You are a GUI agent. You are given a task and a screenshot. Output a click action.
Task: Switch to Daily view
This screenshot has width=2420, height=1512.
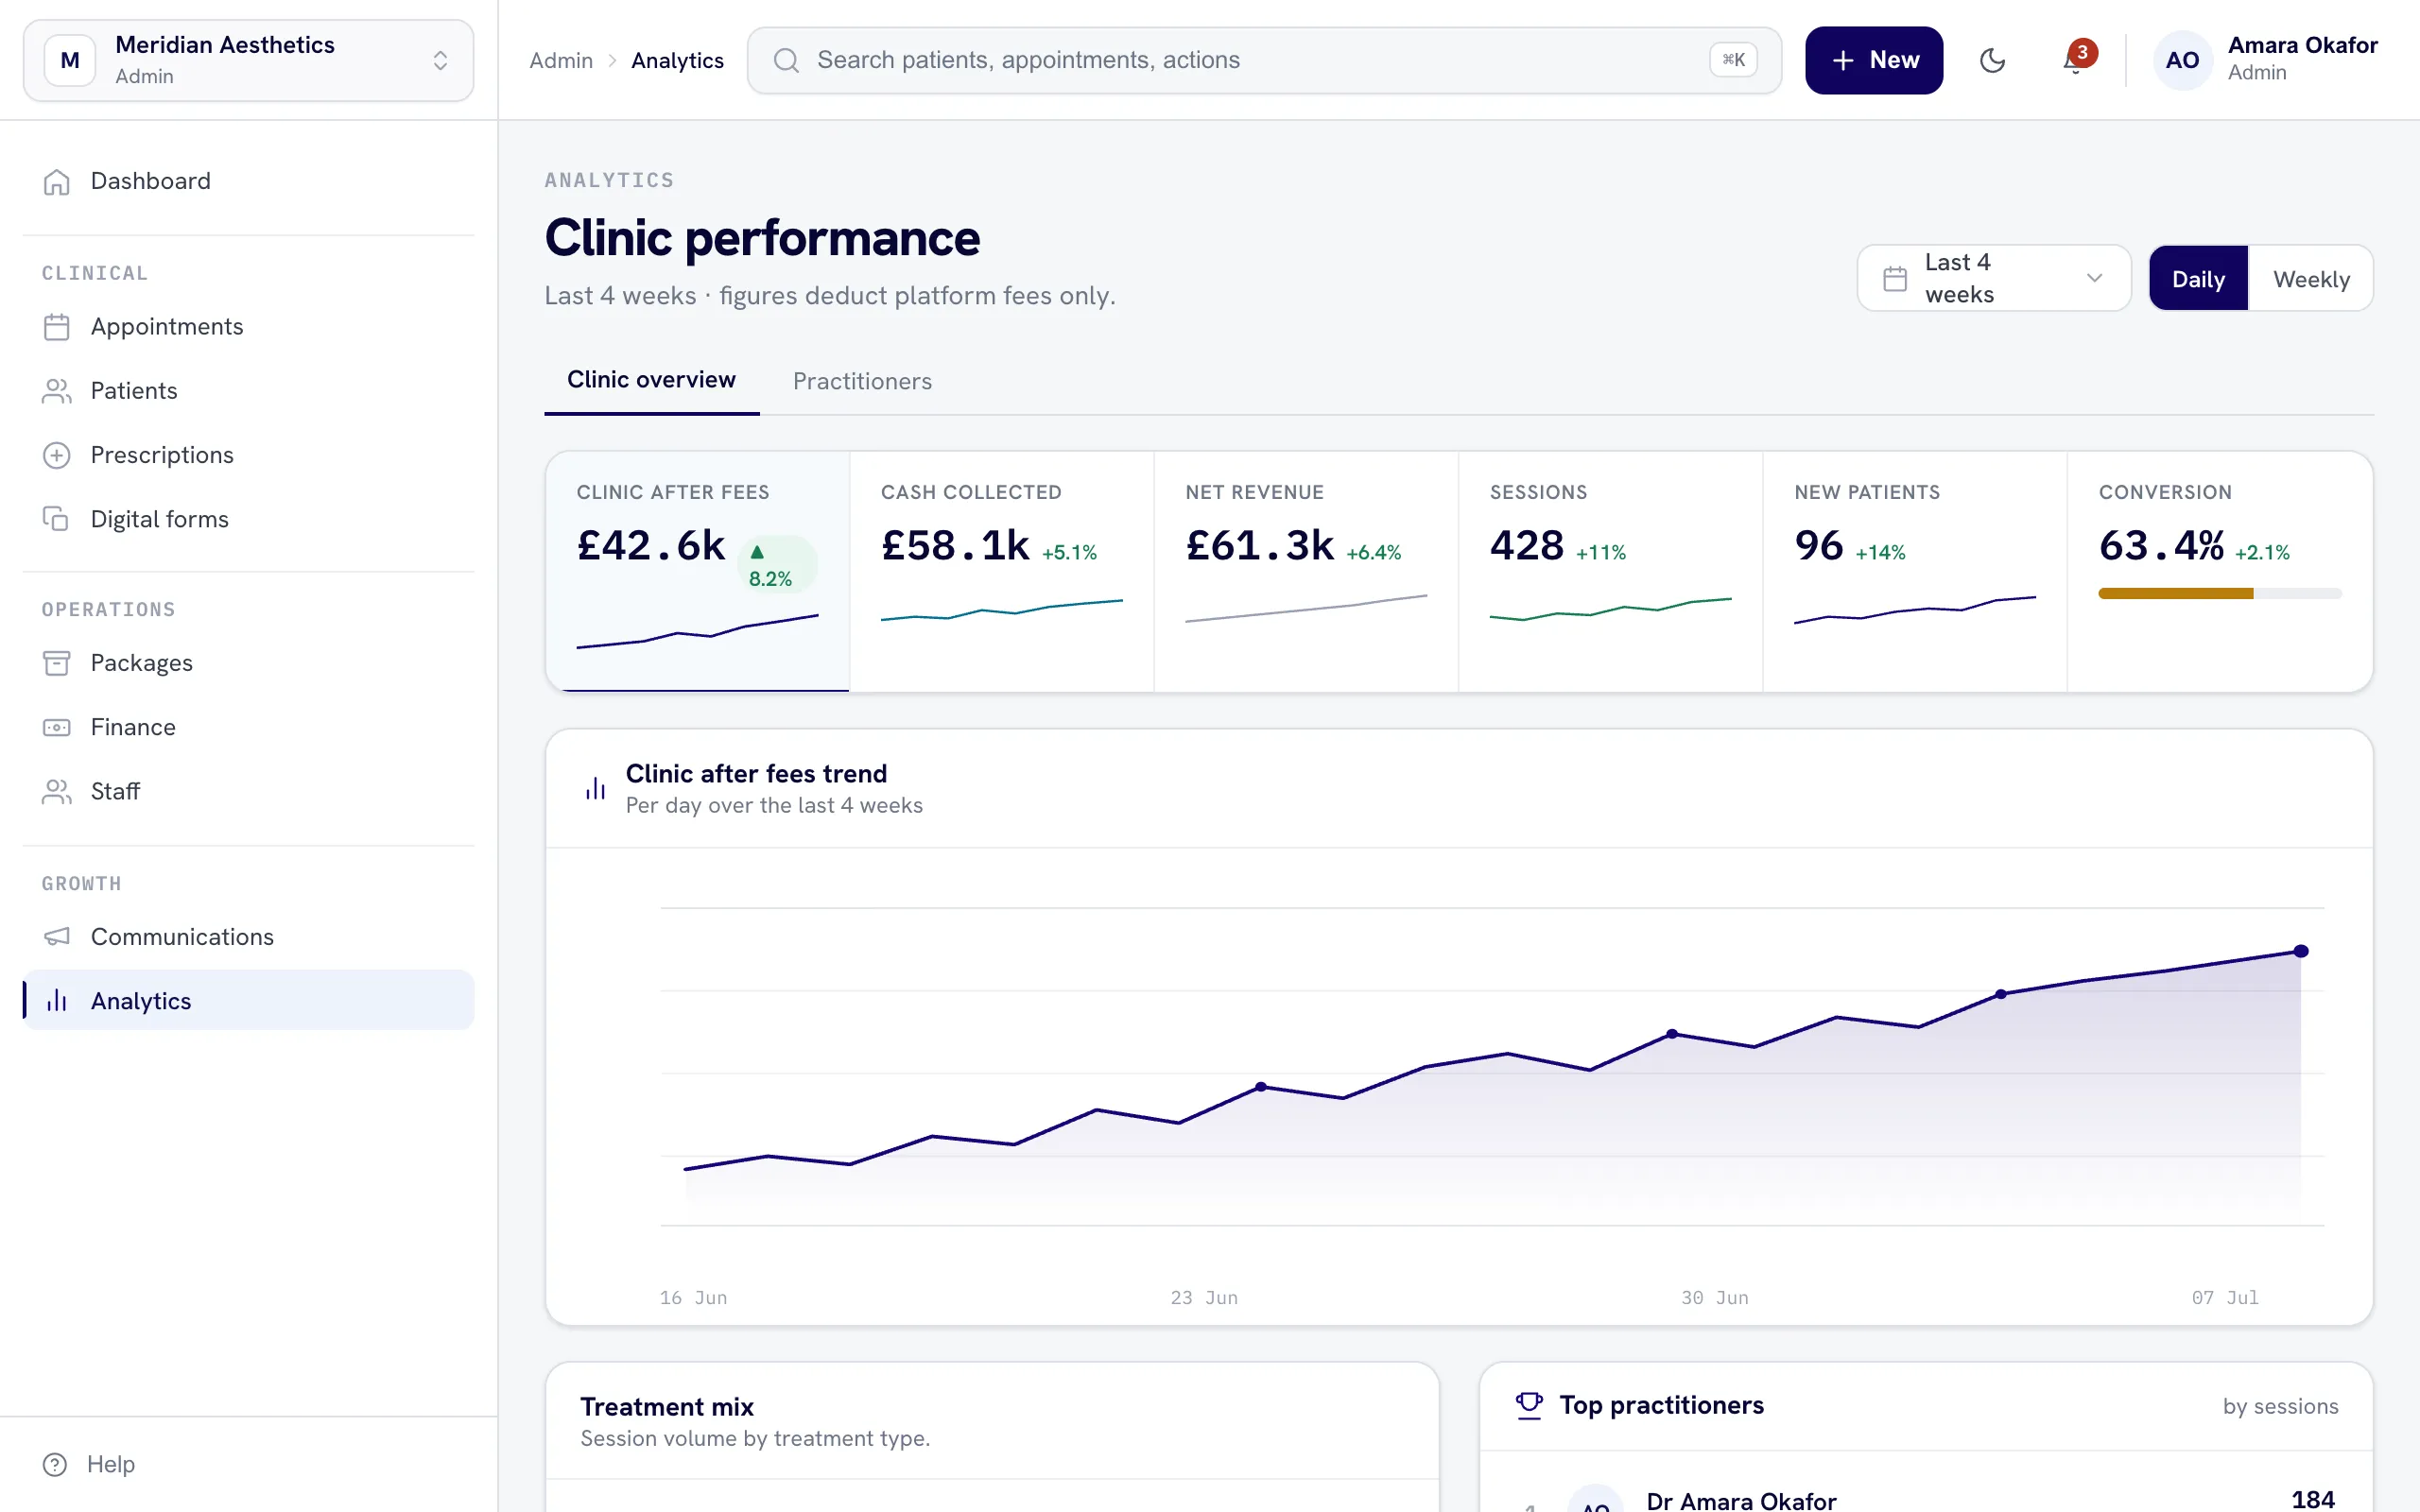[x=2198, y=279]
